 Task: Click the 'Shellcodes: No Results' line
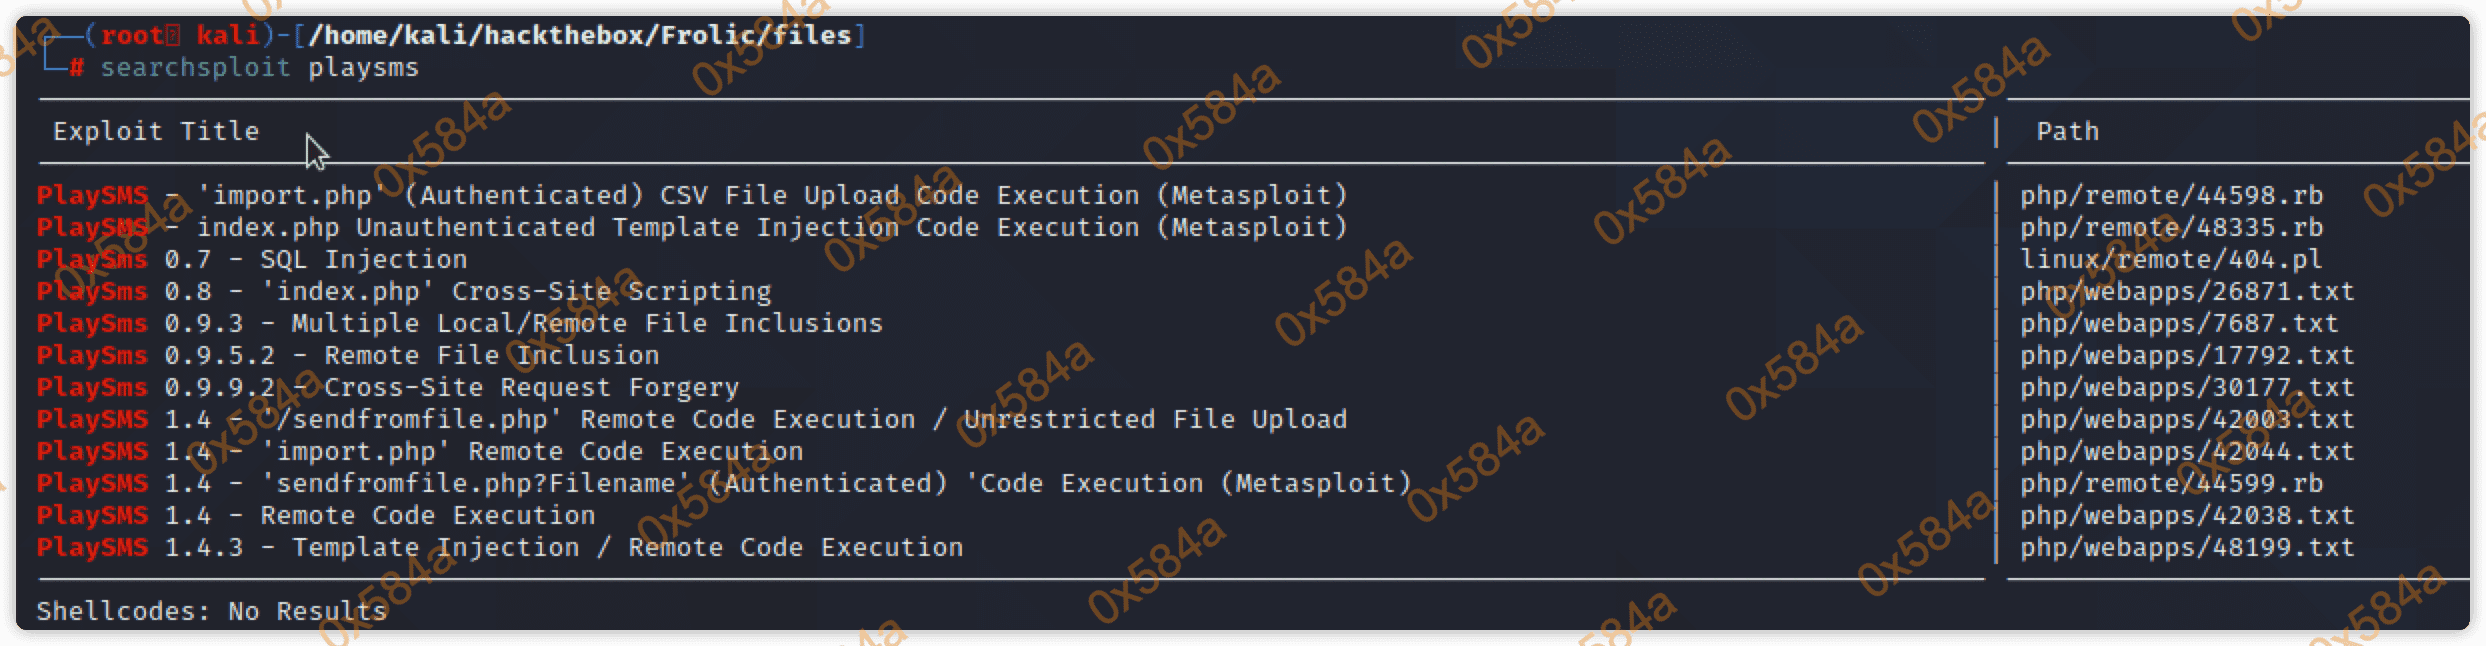(212, 611)
